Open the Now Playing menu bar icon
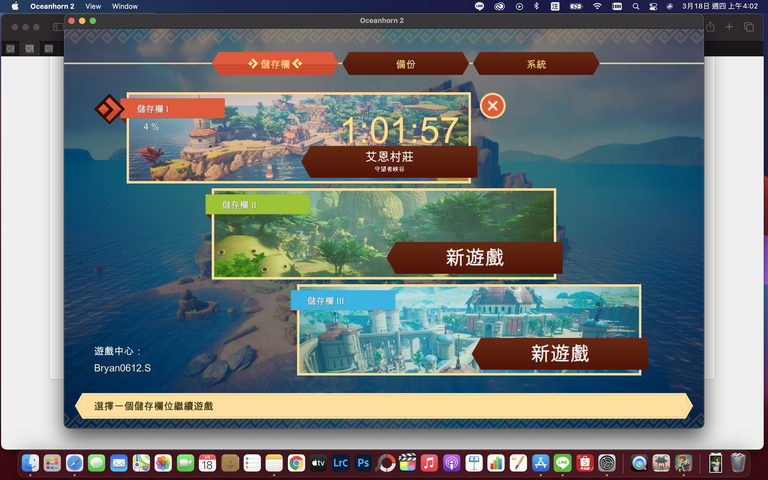The width and height of the screenshot is (768, 480). pyautogui.click(x=519, y=6)
